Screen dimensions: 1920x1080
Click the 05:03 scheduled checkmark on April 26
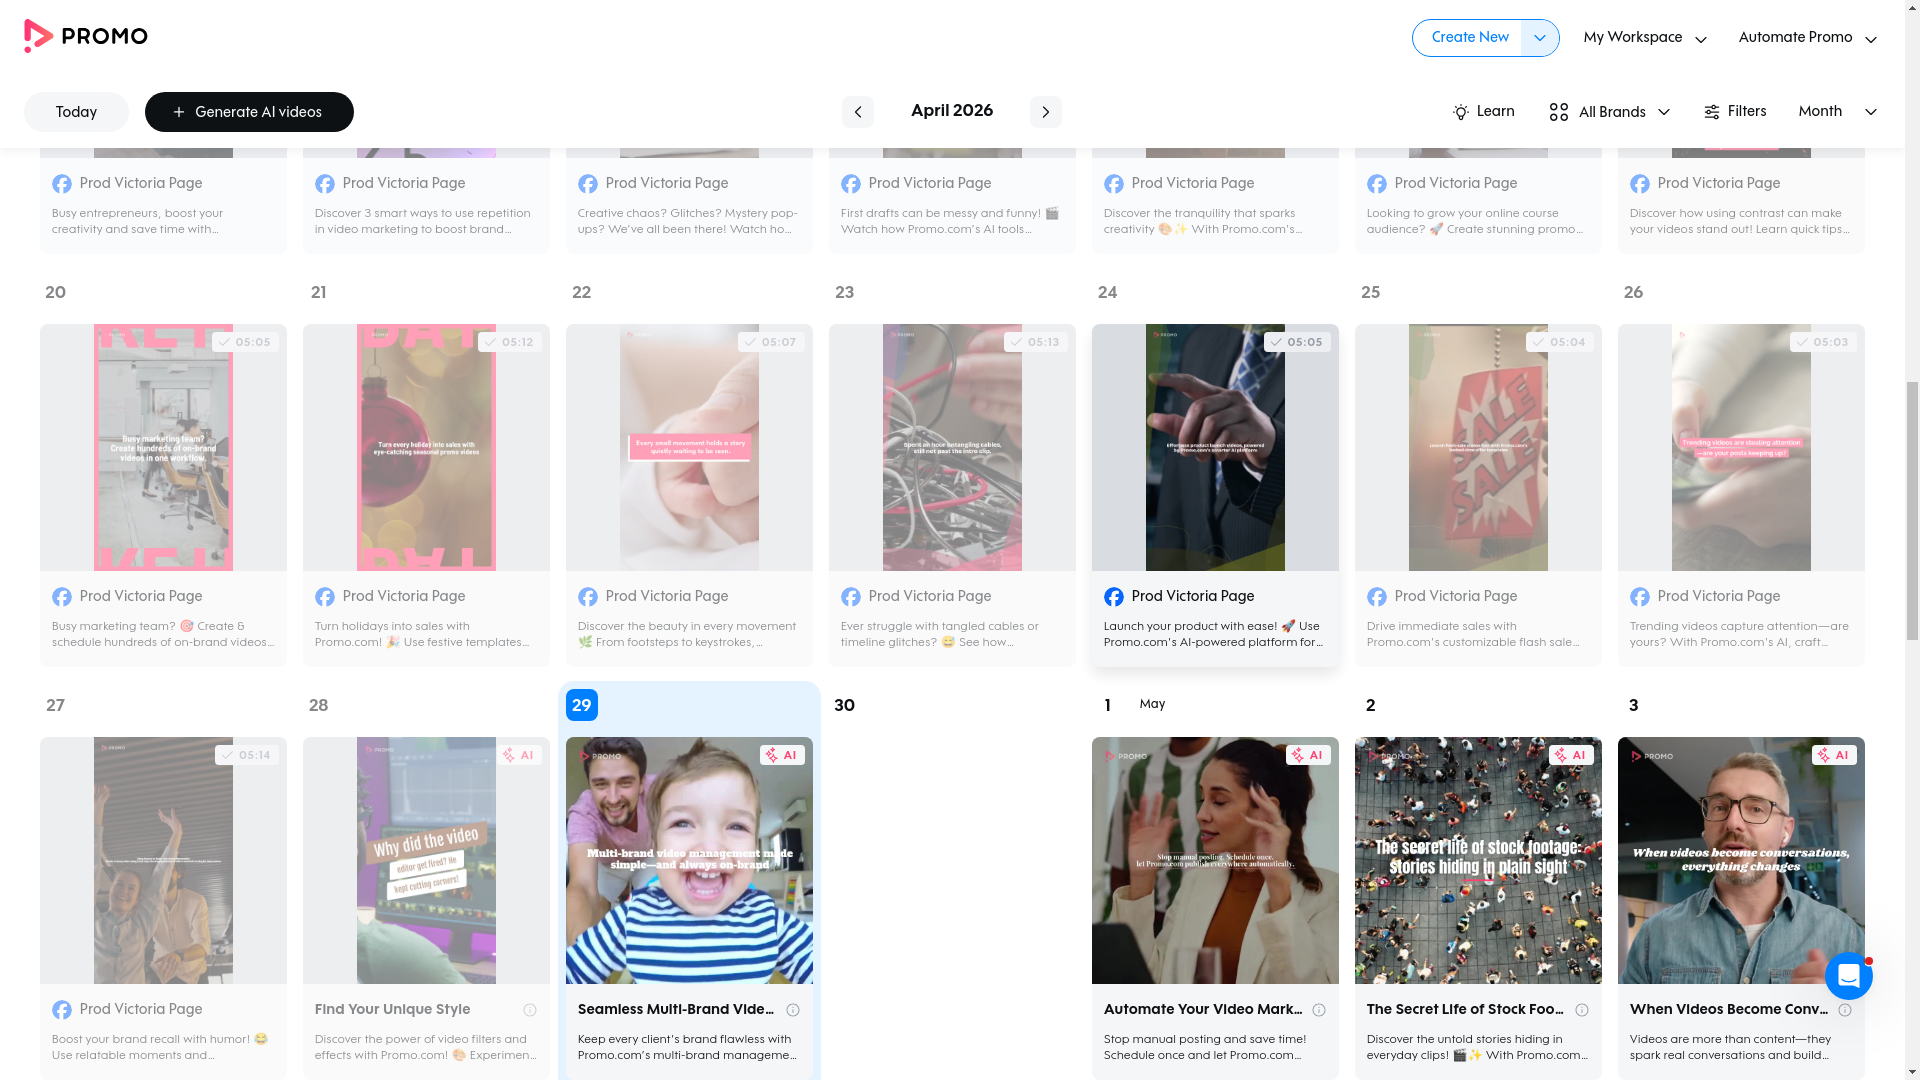point(1802,342)
